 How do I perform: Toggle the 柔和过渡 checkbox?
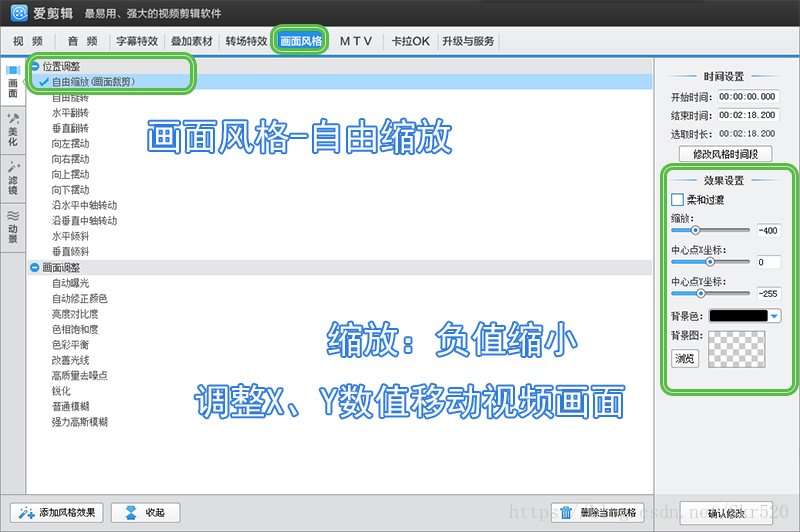[x=677, y=199]
